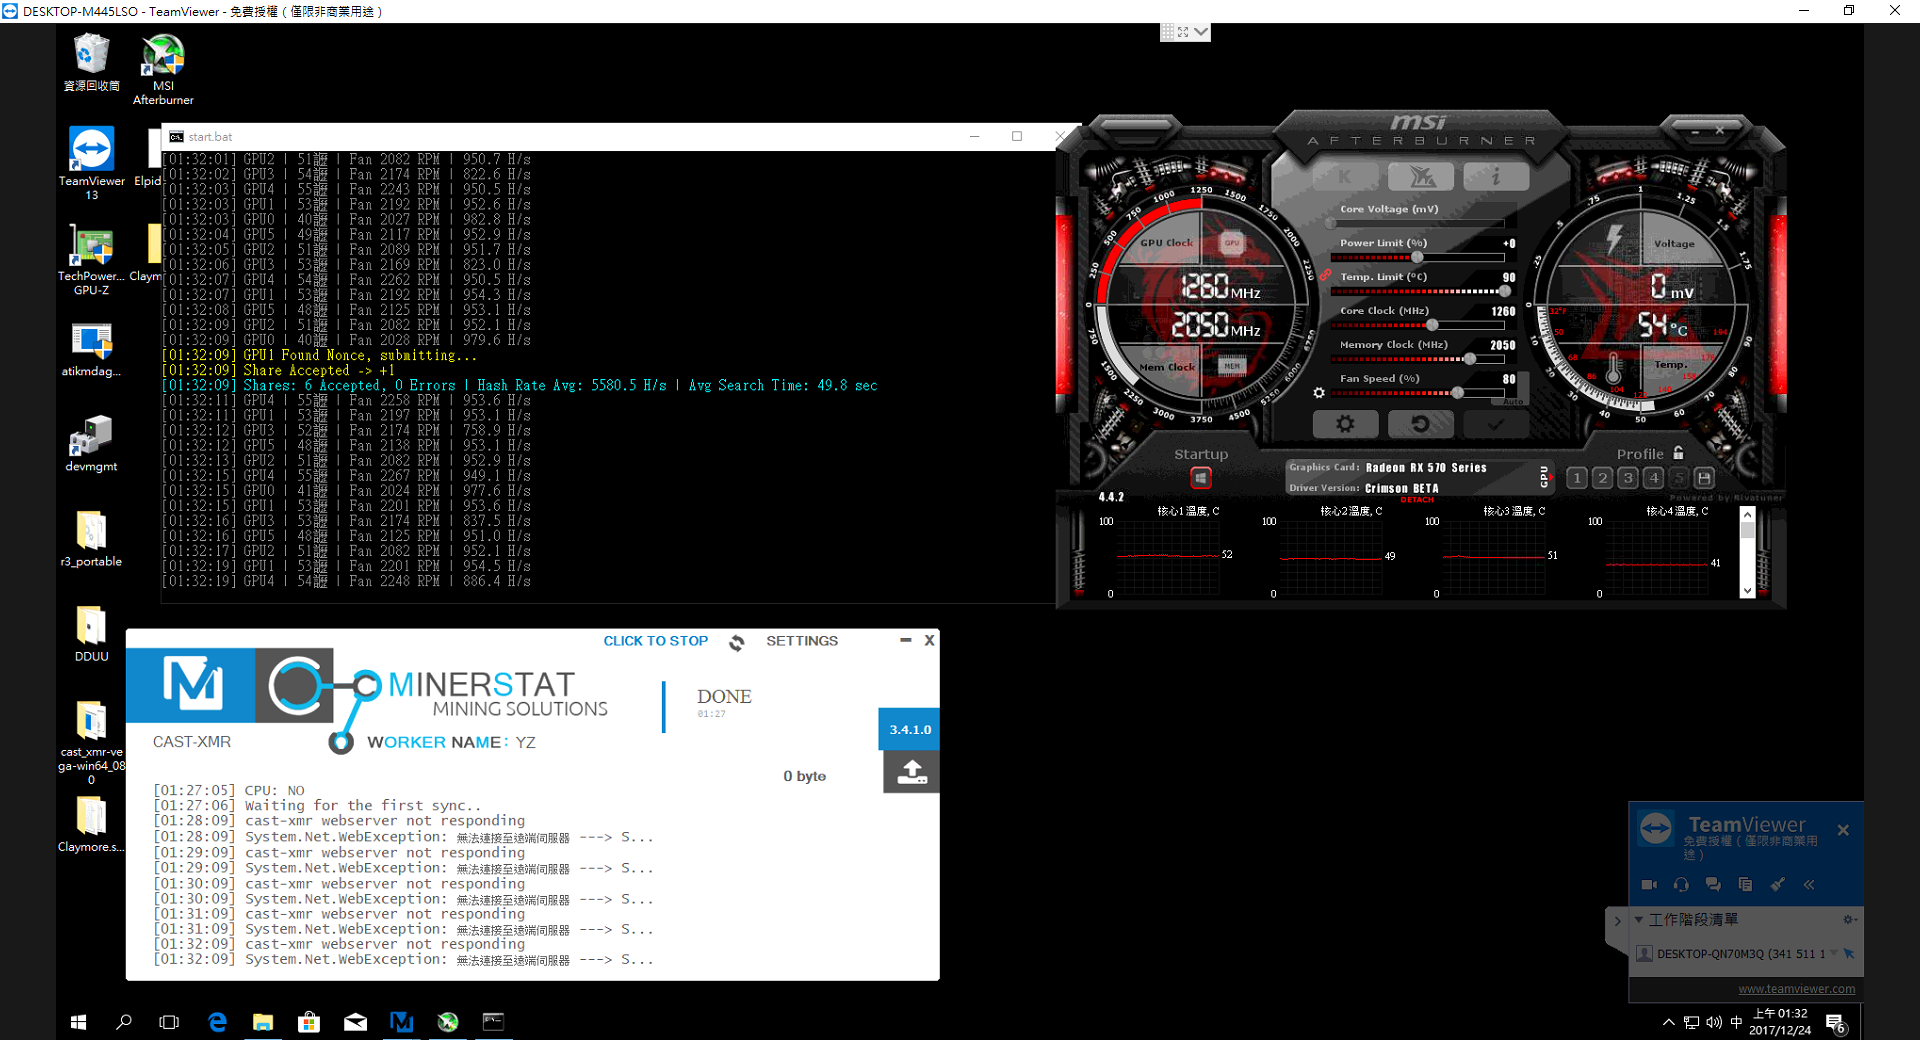Click the Temp. Limit slider handle

pyautogui.click(x=1504, y=291)
